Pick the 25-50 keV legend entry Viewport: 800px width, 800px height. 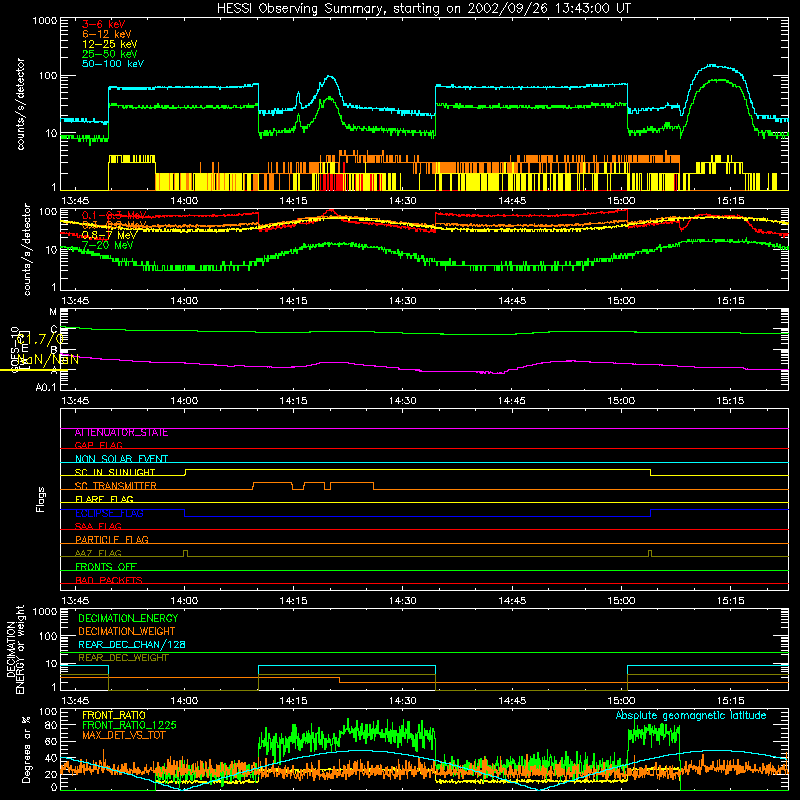(x=110, y=54)
